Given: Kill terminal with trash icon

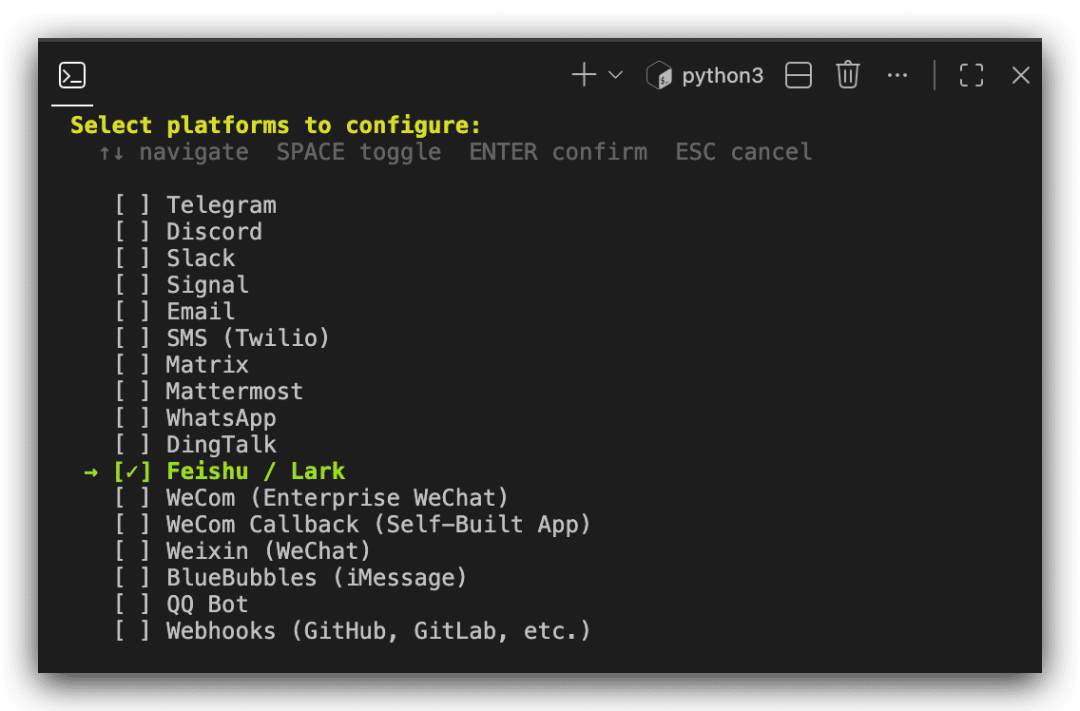Looking at the screenshot, I should (848, 75).
